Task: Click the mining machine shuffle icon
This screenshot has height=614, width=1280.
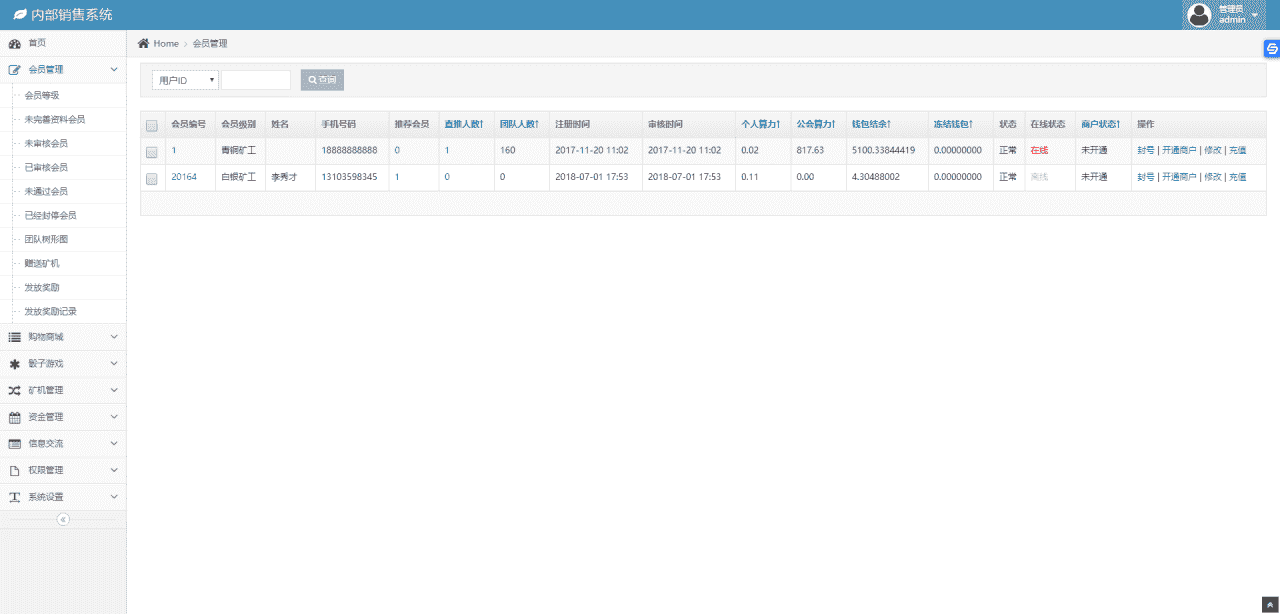Action: (x=15, y=391)
